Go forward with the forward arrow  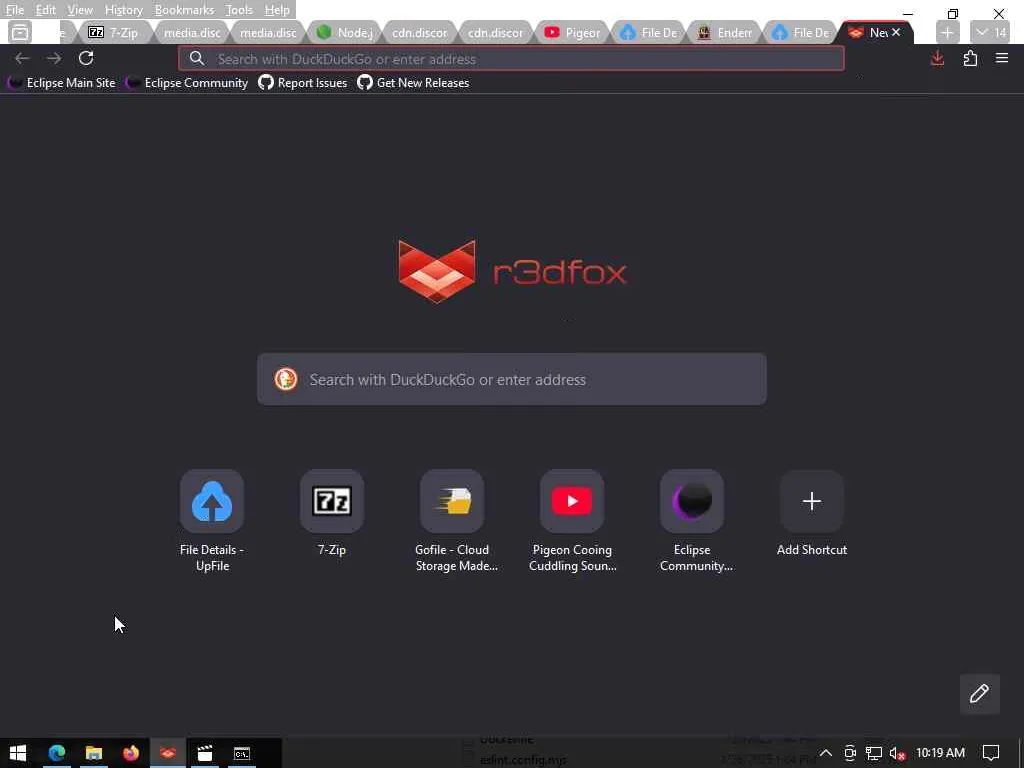(54, 58)
